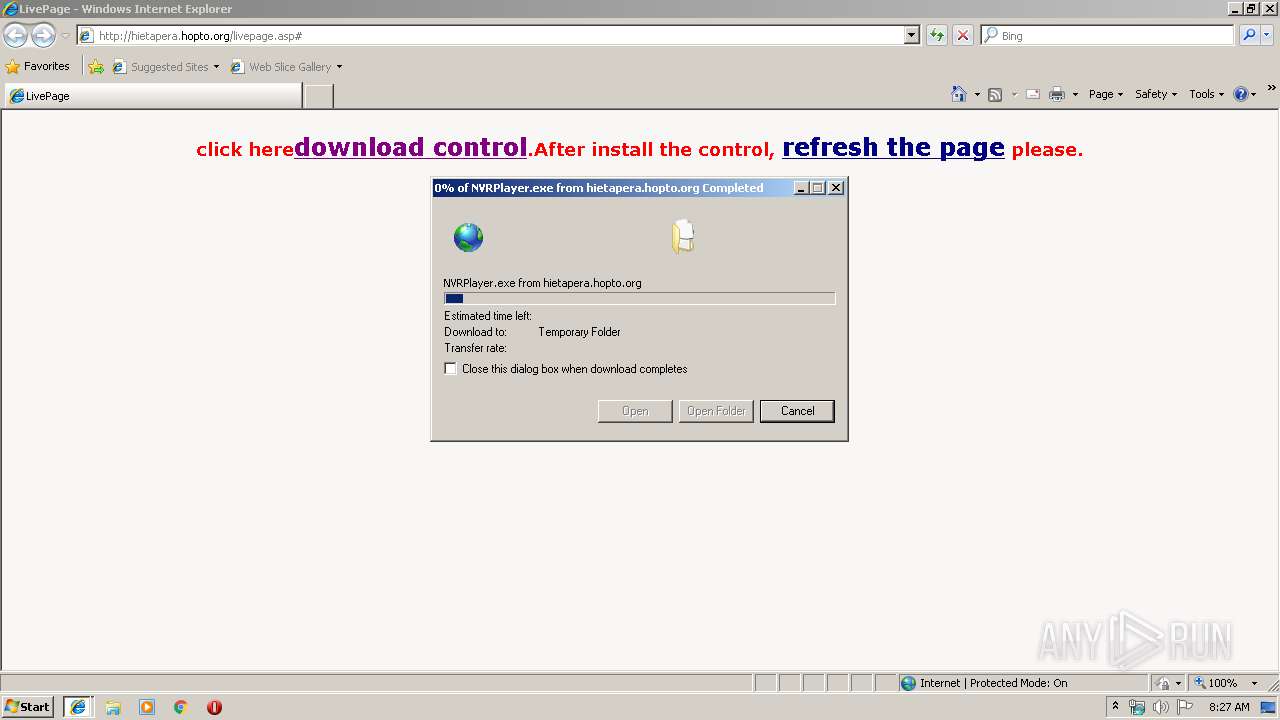Open the Safety menu
1280x720 pixels.
point(1155,94)
